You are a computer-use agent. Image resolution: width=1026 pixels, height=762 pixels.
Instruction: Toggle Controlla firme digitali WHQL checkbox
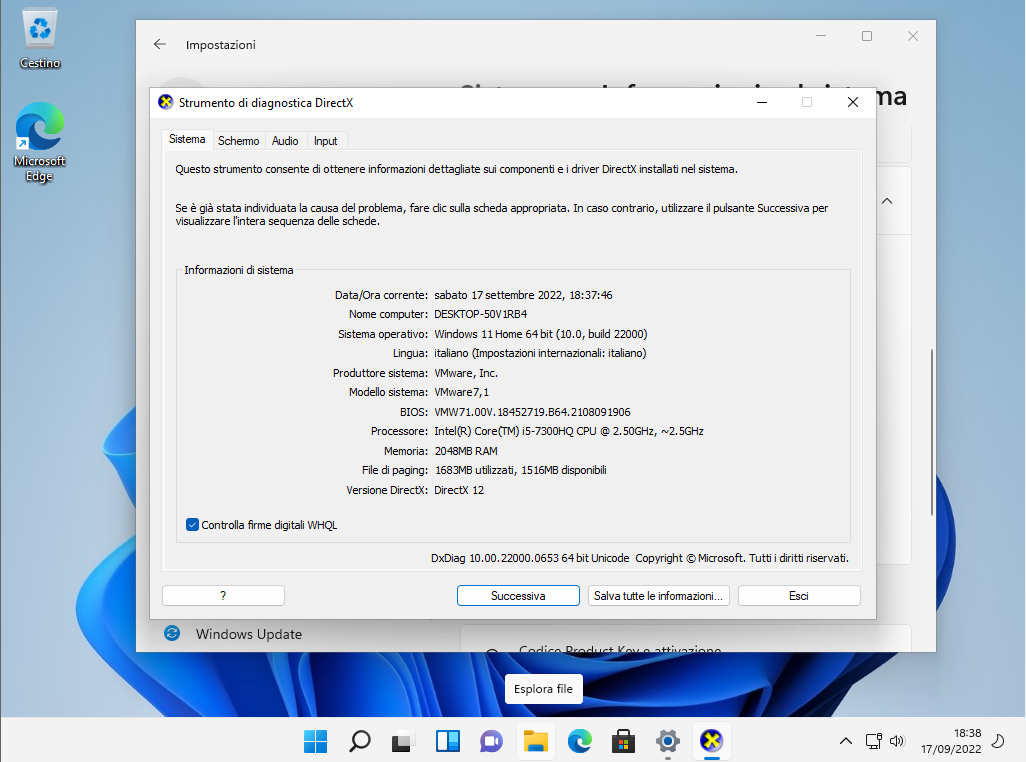pos(192,525)
